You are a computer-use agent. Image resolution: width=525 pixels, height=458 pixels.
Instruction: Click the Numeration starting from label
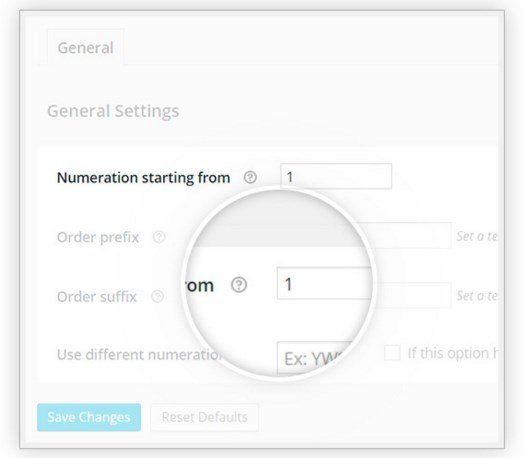(143, 177)
